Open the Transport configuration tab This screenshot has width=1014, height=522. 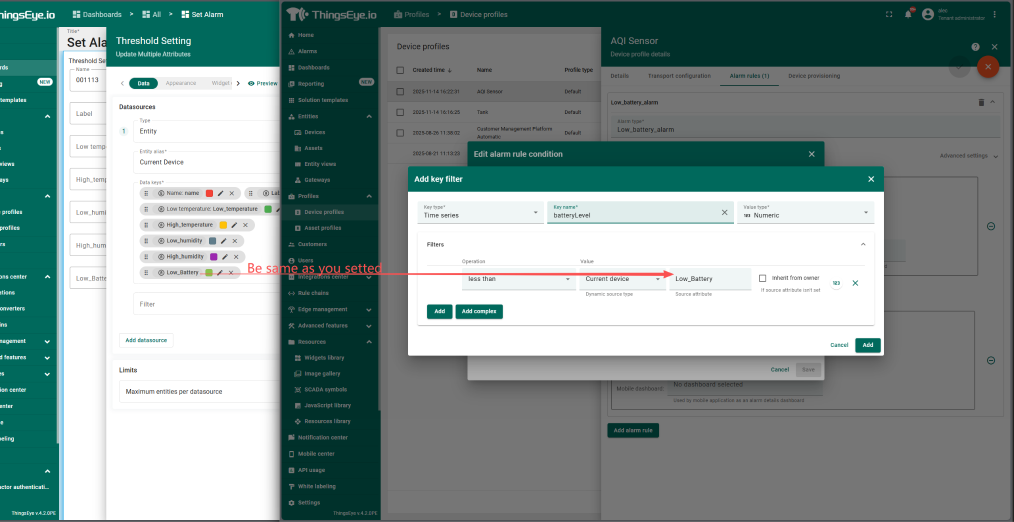point(674,76)
